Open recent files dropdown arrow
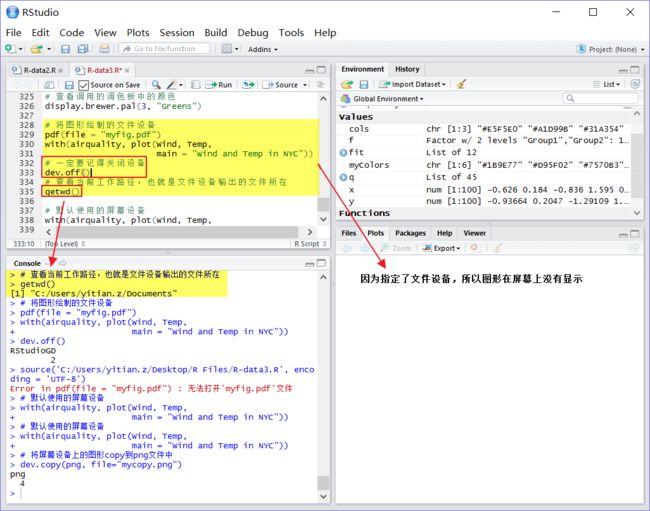Viewport: 650px width, 511px height. 49,49
